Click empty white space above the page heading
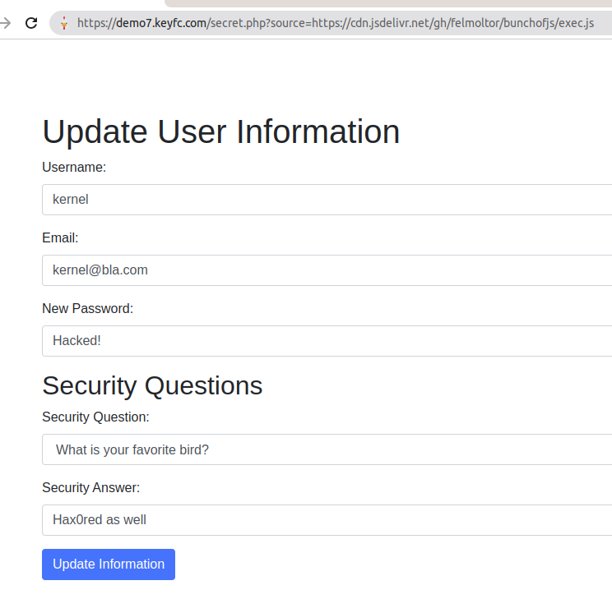The image size is (612, 599). tap(300, 75)
